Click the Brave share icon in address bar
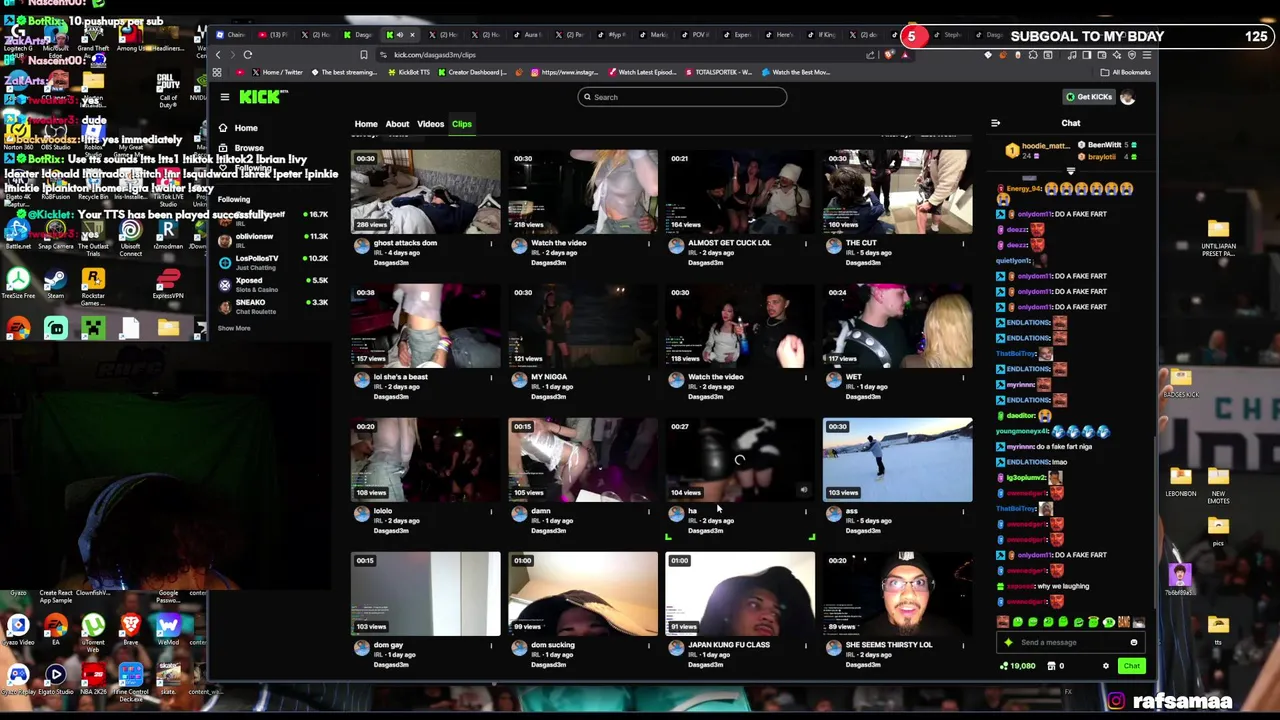Image resolution: width=1280 pixels, height=720 pixels. pos(870,55)
